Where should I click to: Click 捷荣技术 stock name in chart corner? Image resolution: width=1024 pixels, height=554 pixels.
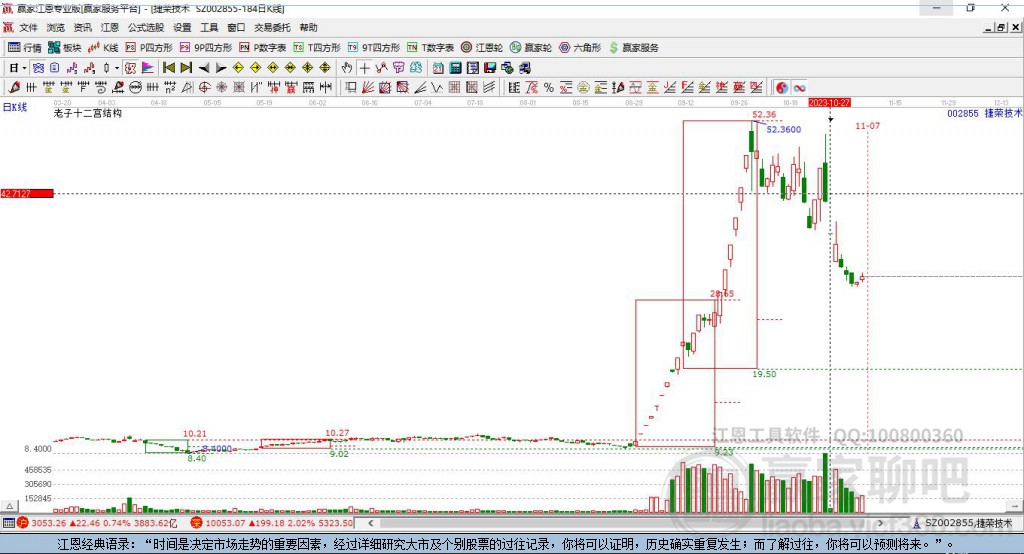pos(1003,114)
